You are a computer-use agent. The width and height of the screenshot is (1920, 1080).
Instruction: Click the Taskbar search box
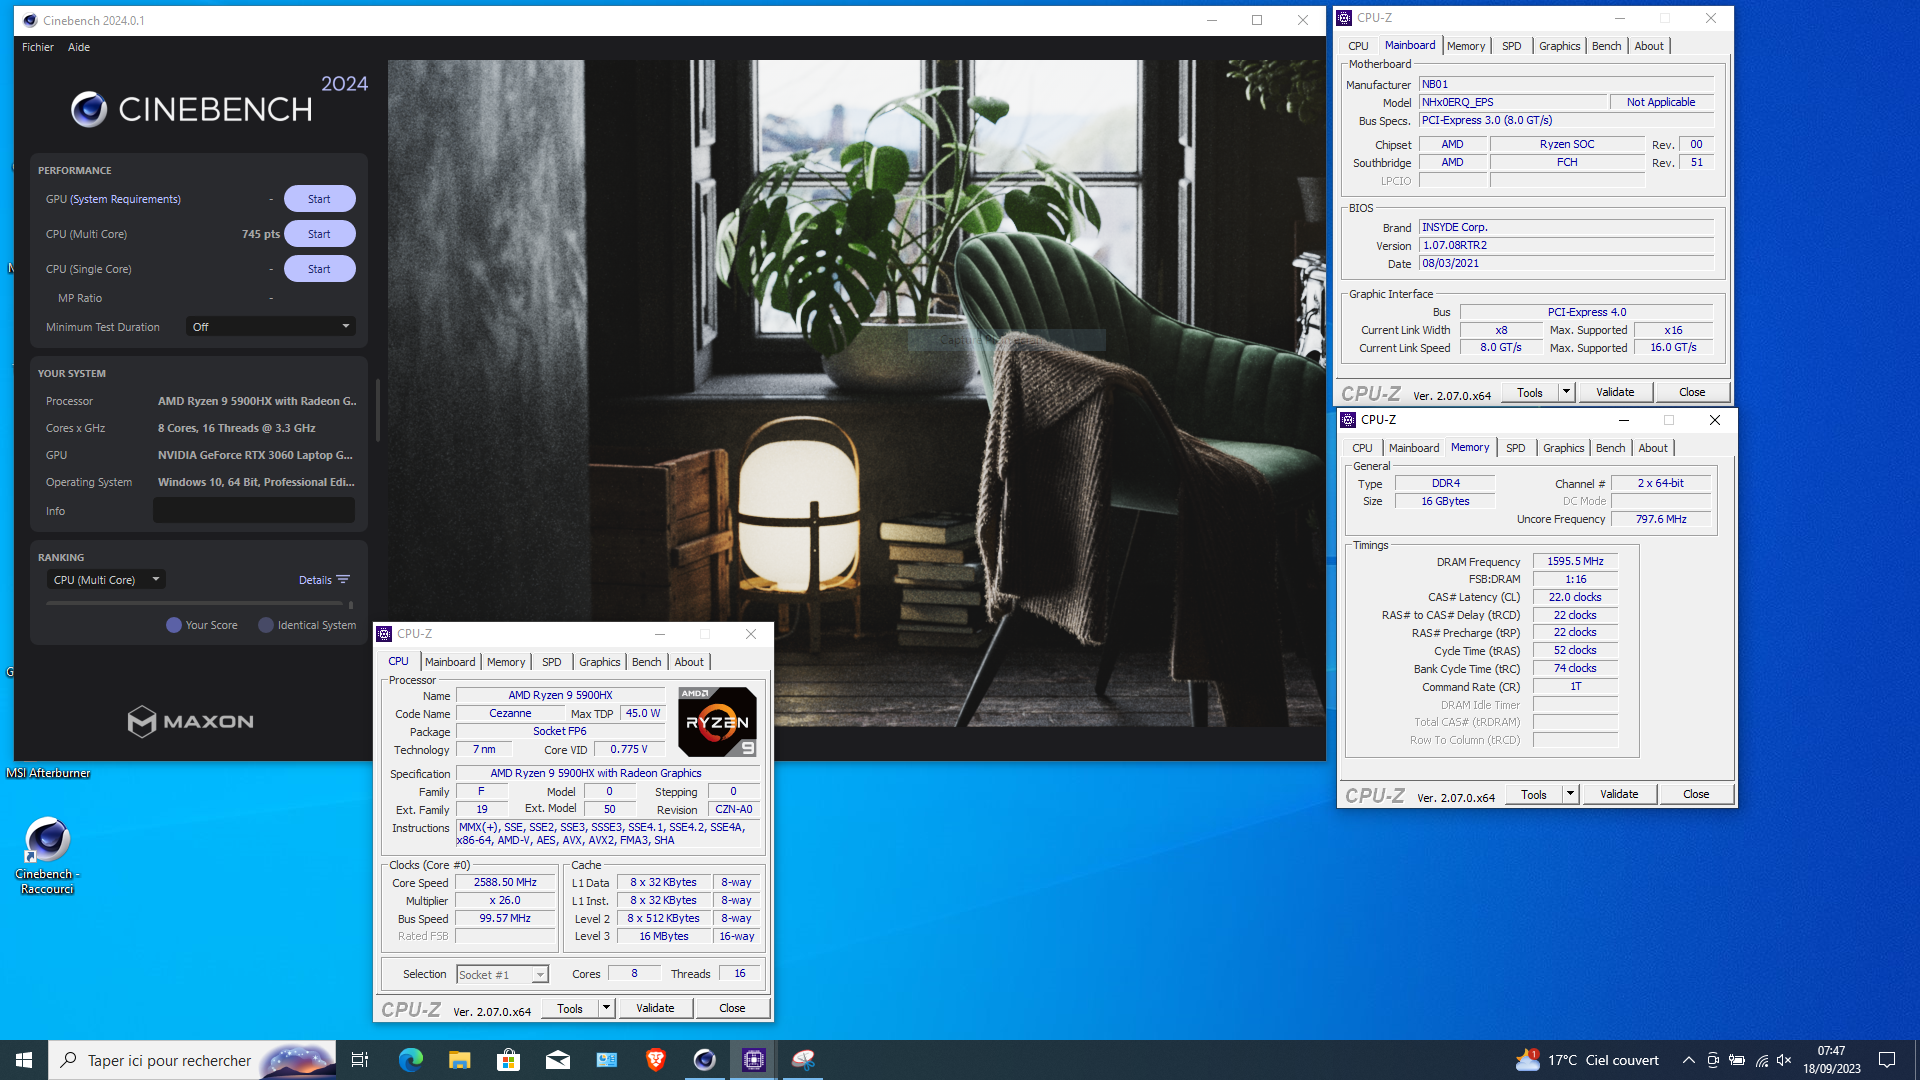[193, 1060]
